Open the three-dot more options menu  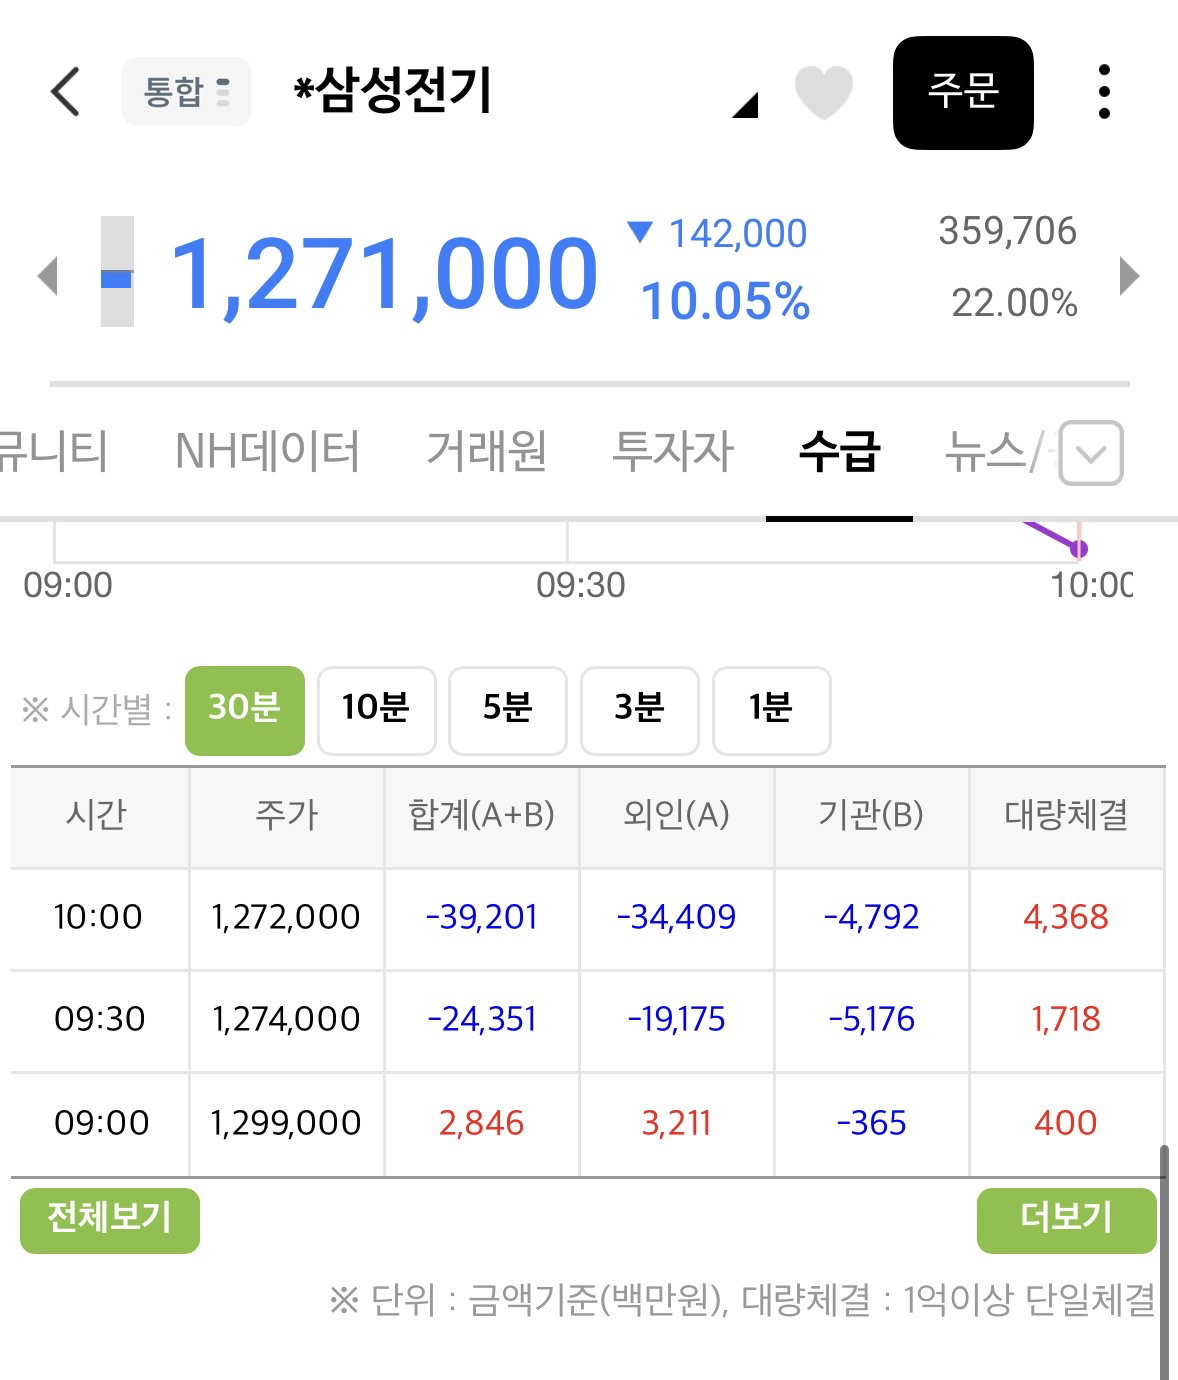1104,92
